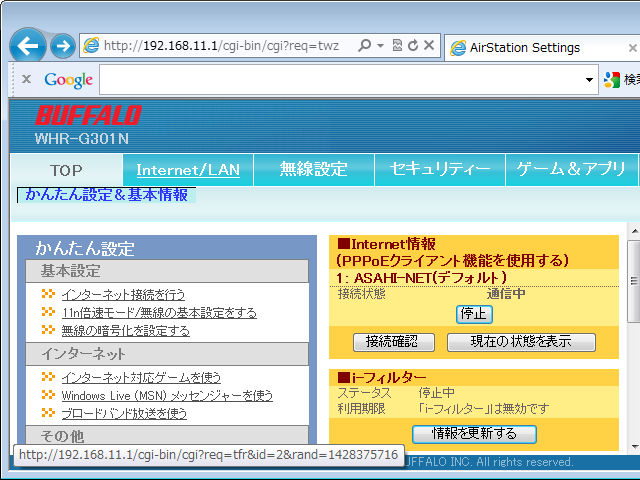Click the BUFFALO logo
The width and height of the screenshot is (640, 480).
(x=89, y=115)
